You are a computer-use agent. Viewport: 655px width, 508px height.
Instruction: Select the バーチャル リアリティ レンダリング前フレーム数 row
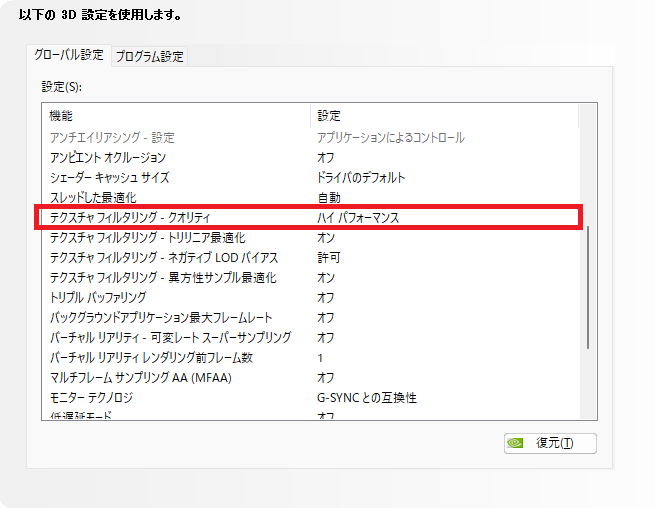pos(311,358)
